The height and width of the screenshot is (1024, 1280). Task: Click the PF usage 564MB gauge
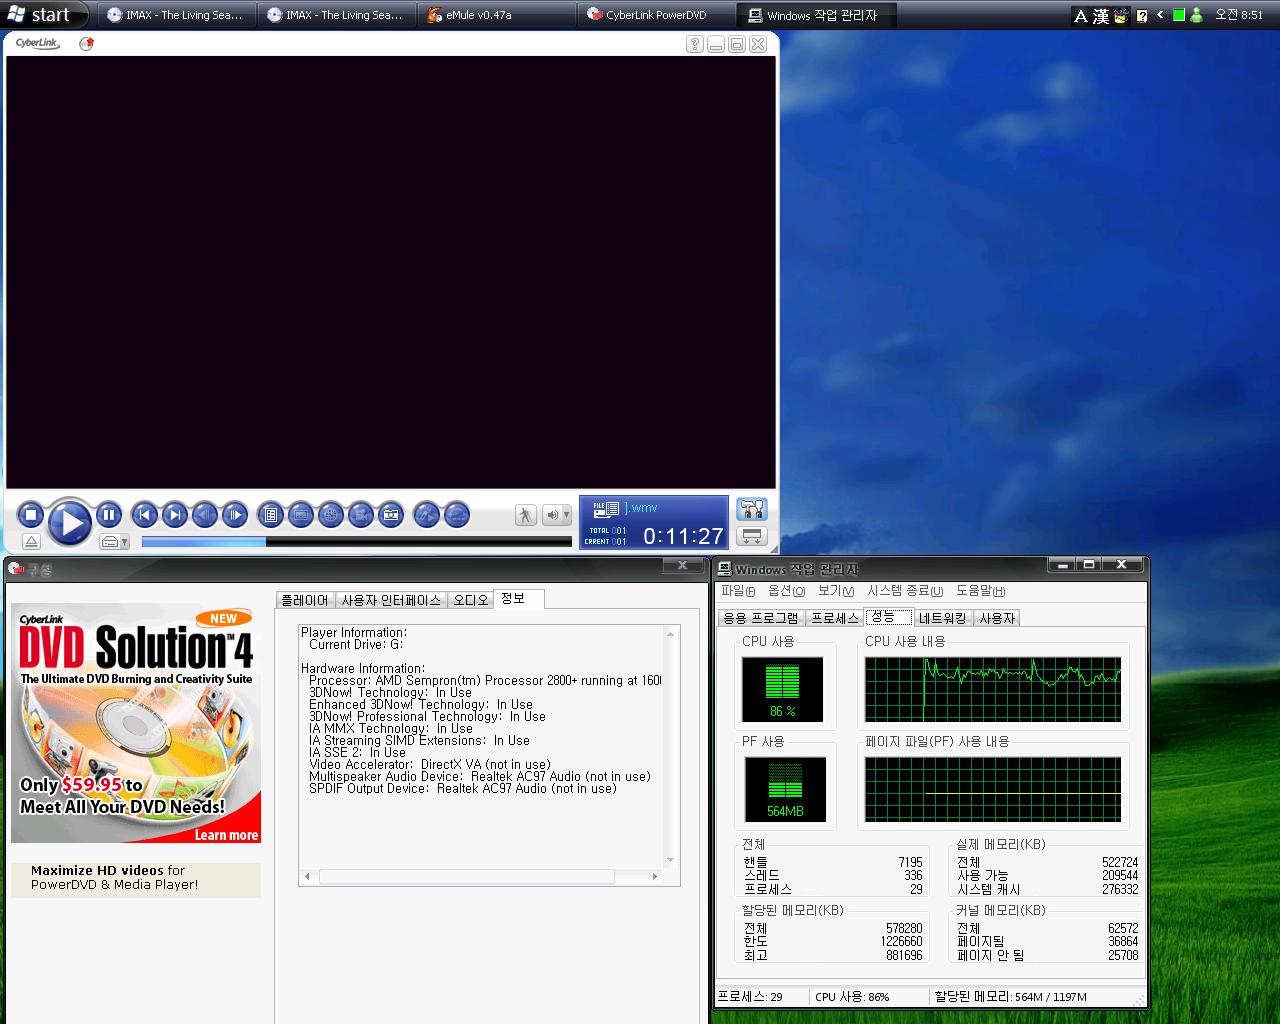point(785,789)
